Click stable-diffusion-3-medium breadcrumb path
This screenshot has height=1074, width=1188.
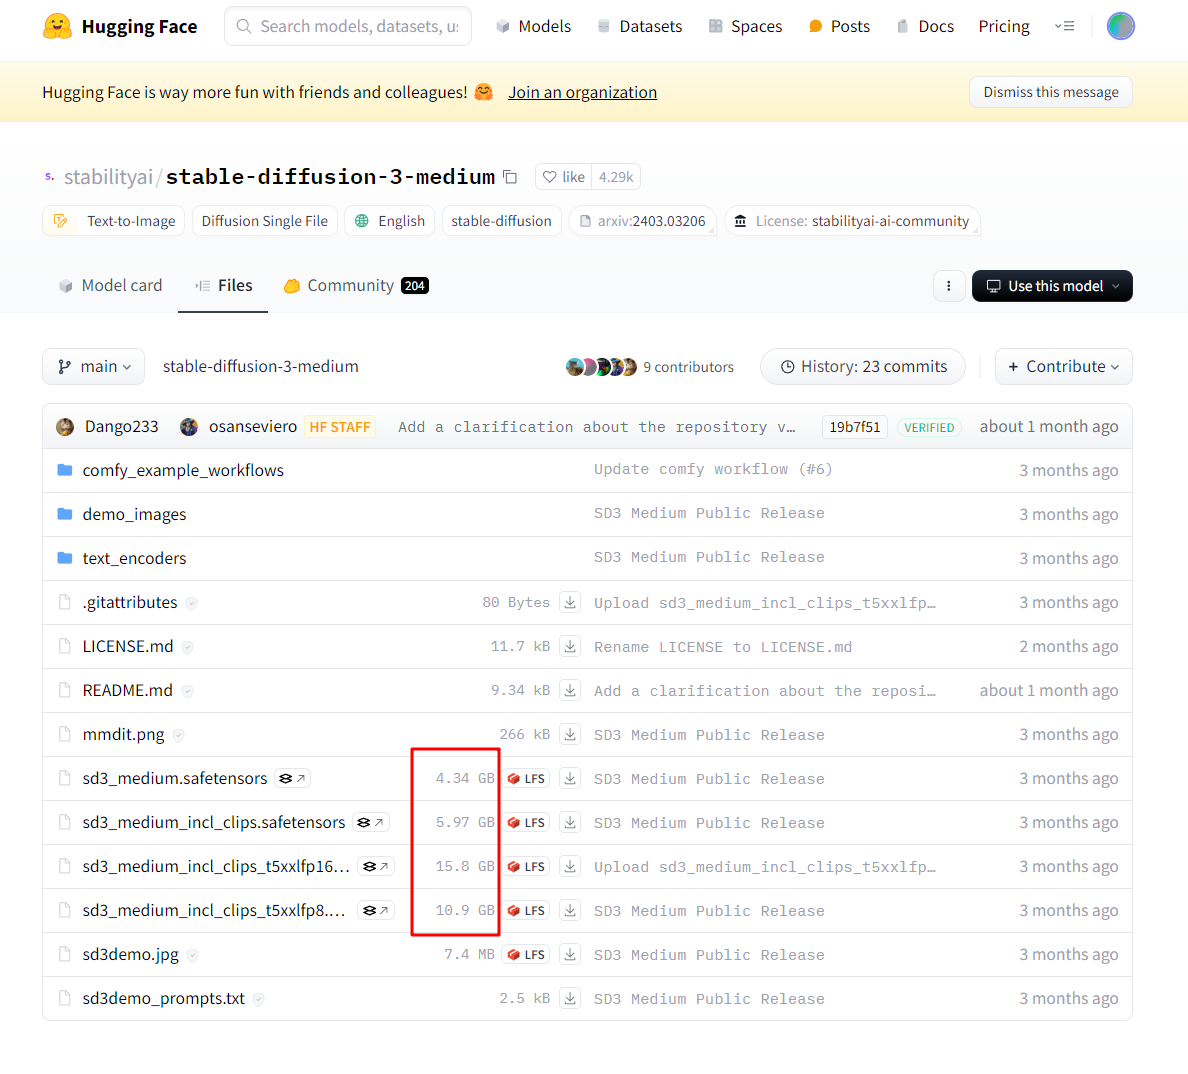[x=261, y=367]
